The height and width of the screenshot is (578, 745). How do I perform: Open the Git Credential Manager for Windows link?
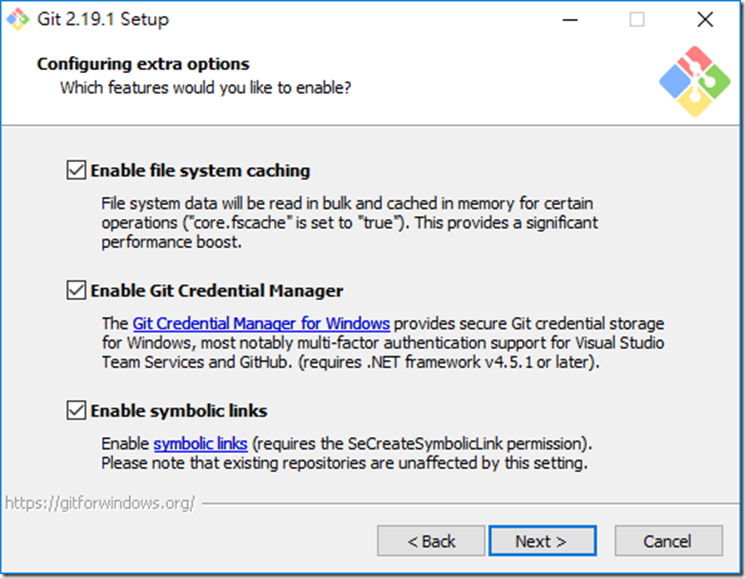tap(261, 323)
